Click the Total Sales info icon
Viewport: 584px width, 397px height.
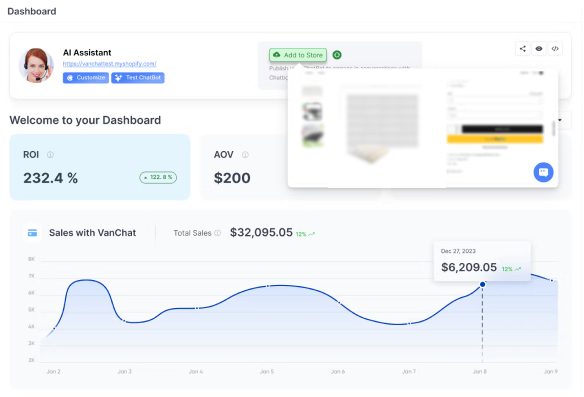coord(218,233)
